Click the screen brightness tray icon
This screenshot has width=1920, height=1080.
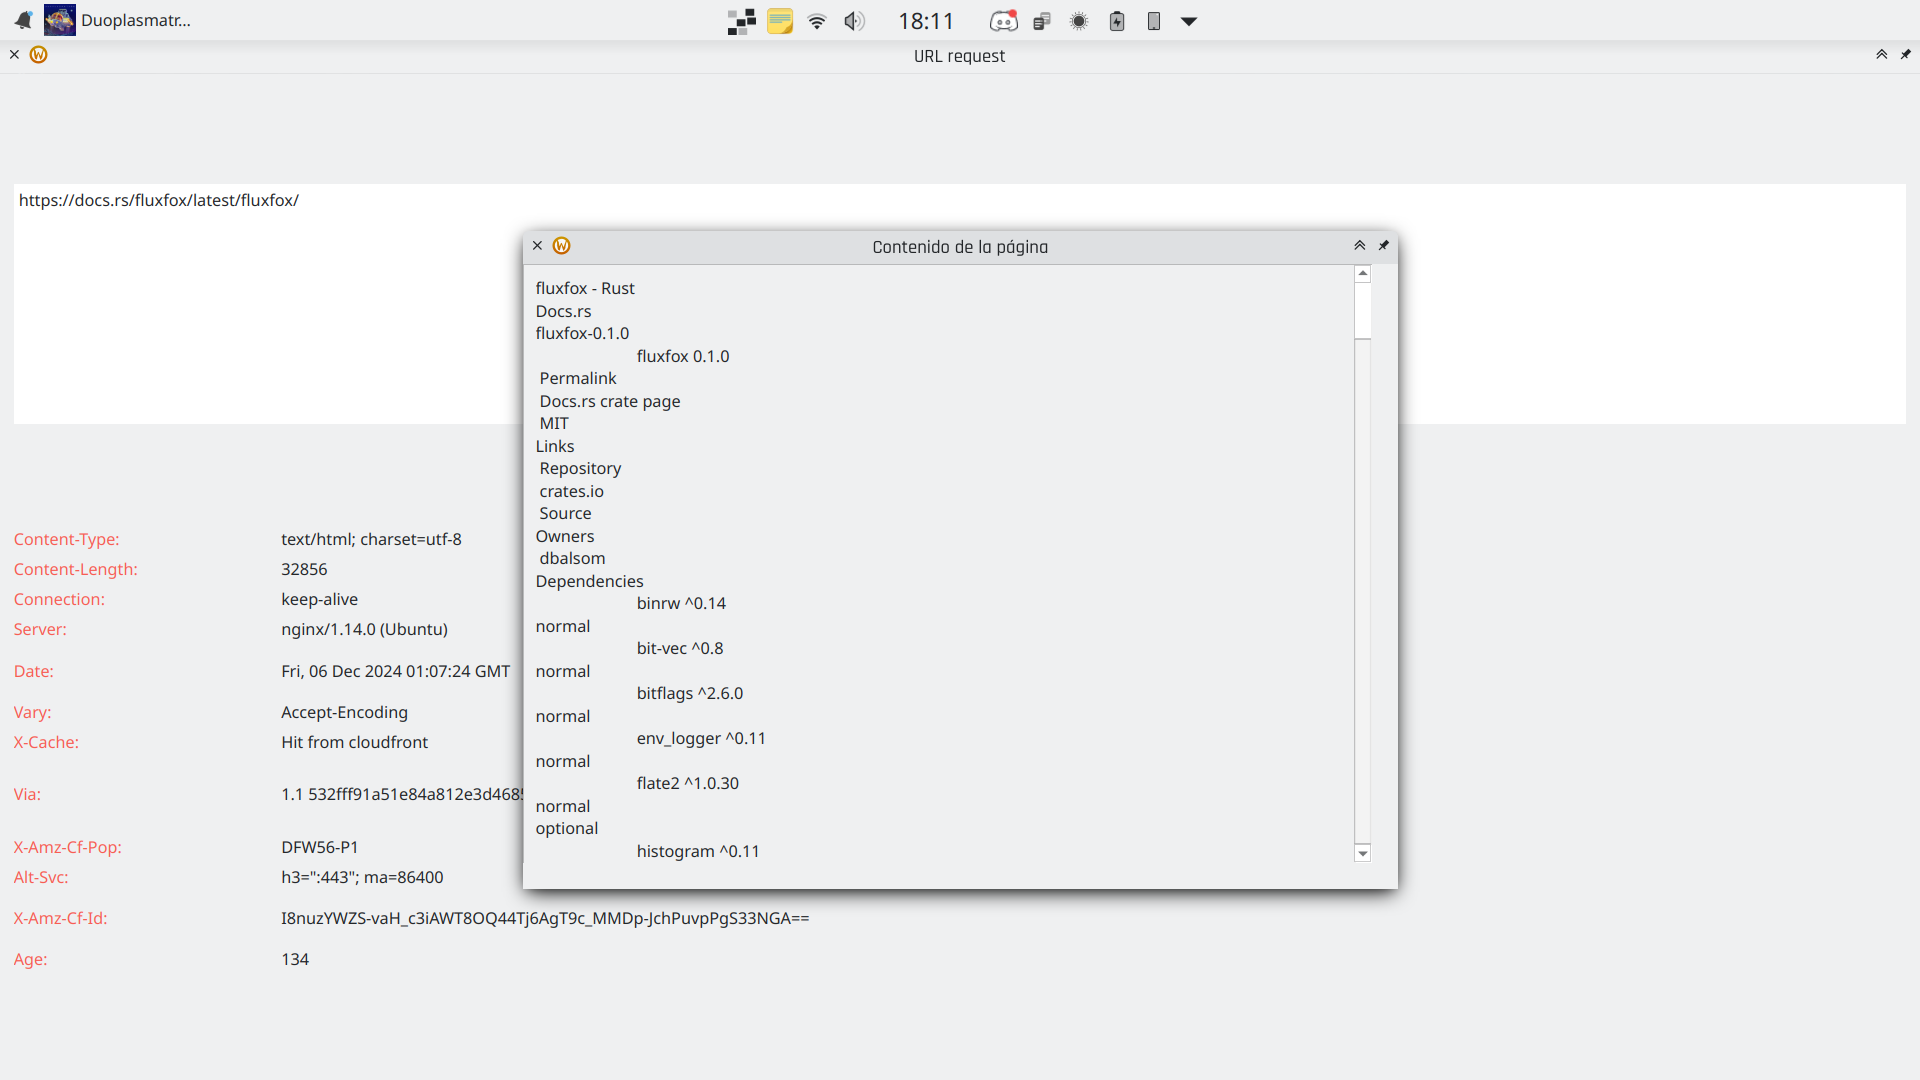point(1079,21)
